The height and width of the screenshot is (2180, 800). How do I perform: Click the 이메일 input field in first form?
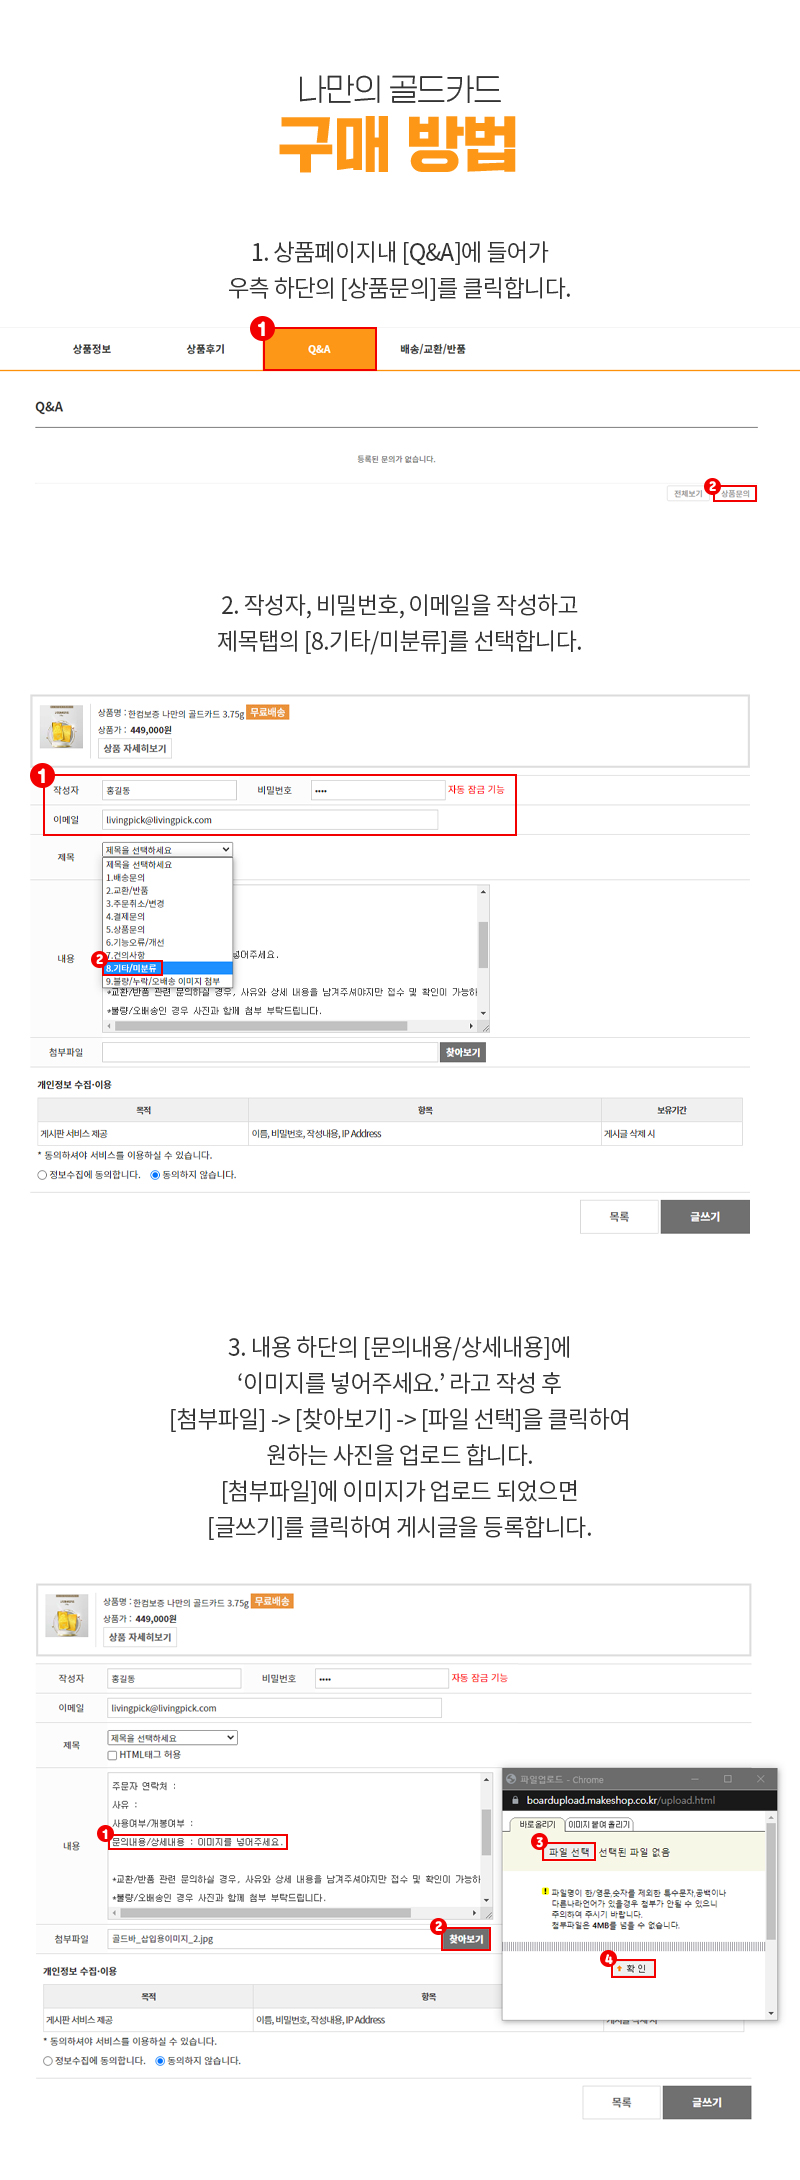[x=270, y=820]
